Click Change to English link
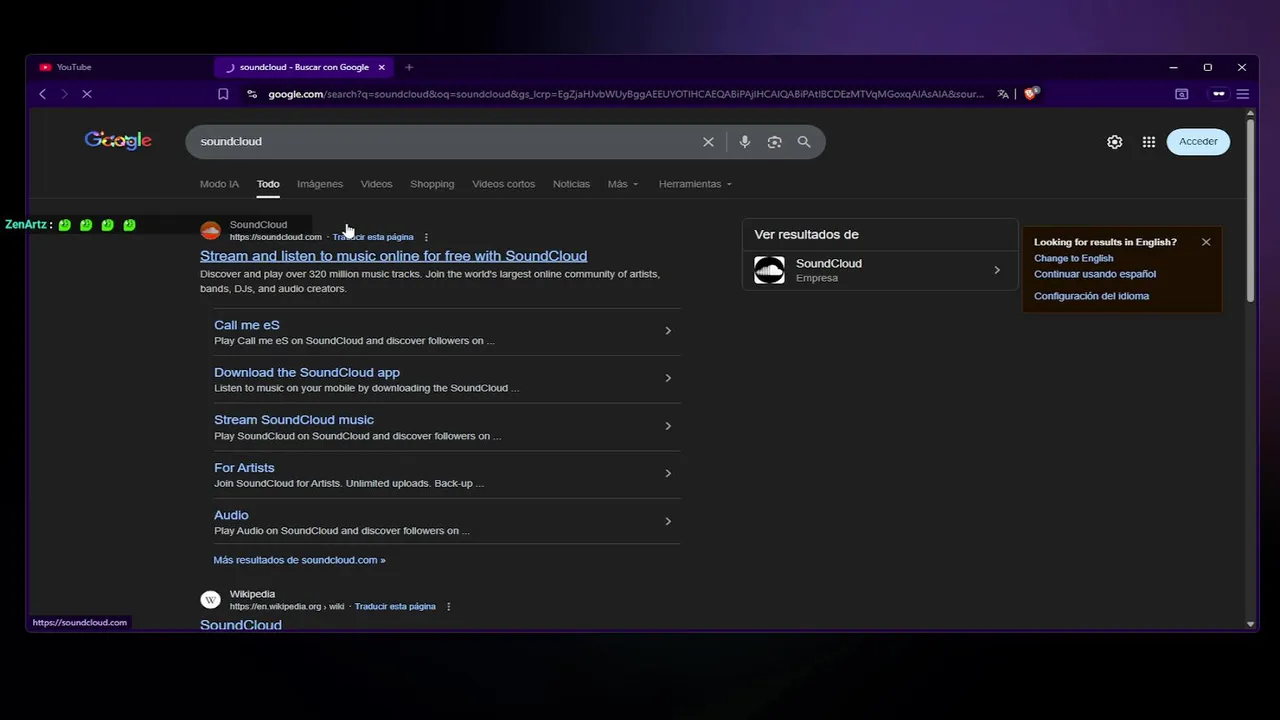 pos(1073,258)
